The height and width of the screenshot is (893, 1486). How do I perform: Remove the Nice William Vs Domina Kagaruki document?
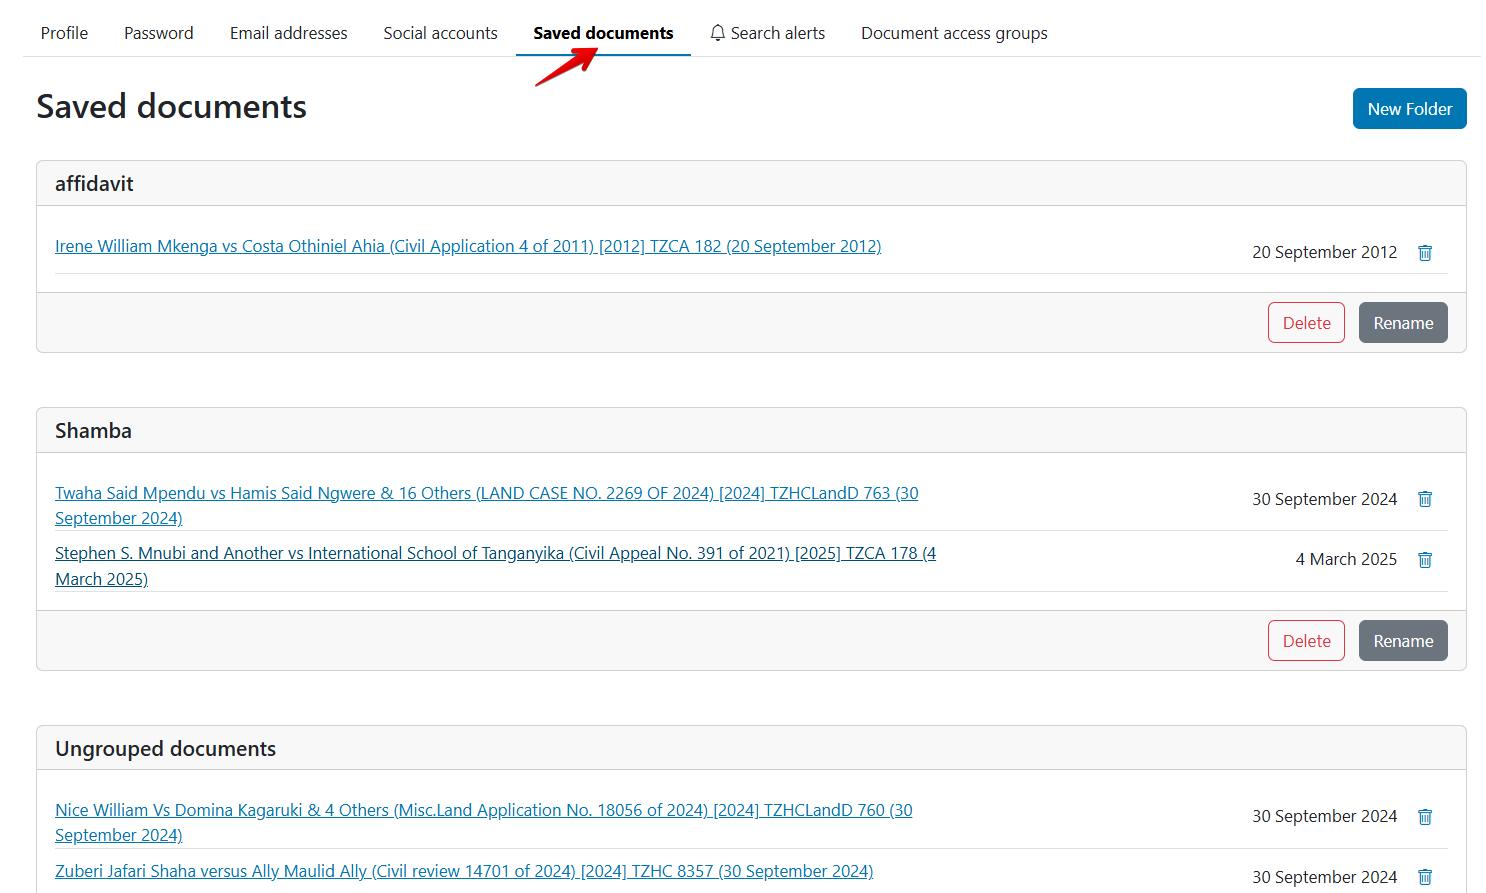[1425, 817]
